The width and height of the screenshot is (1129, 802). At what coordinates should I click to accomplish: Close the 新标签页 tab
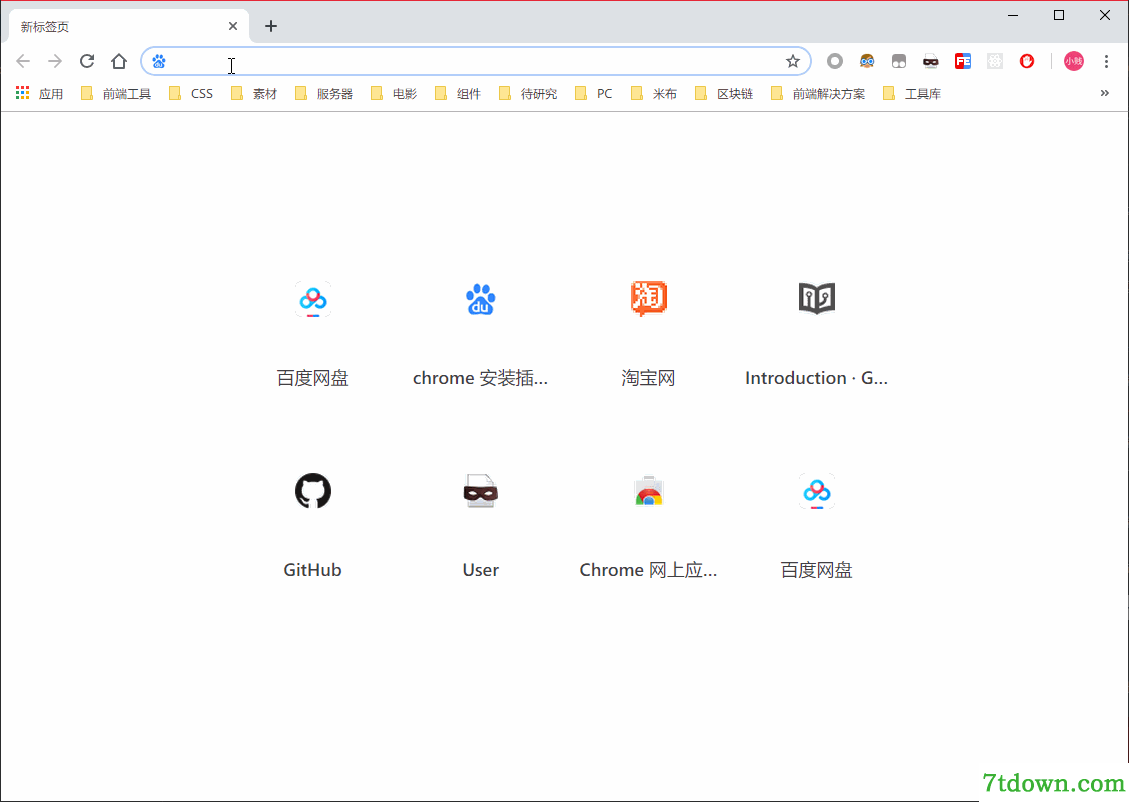(x=233, y=26)
